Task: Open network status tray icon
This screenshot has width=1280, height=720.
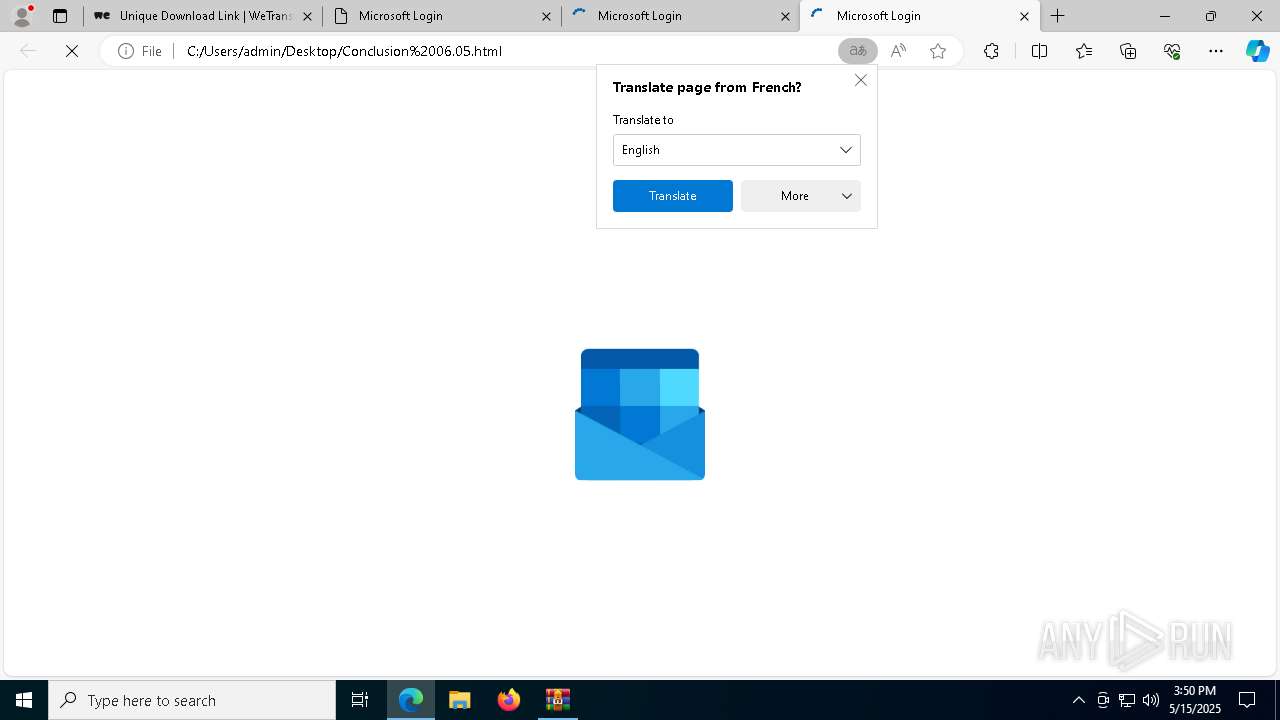Action: pos(1127,700)
